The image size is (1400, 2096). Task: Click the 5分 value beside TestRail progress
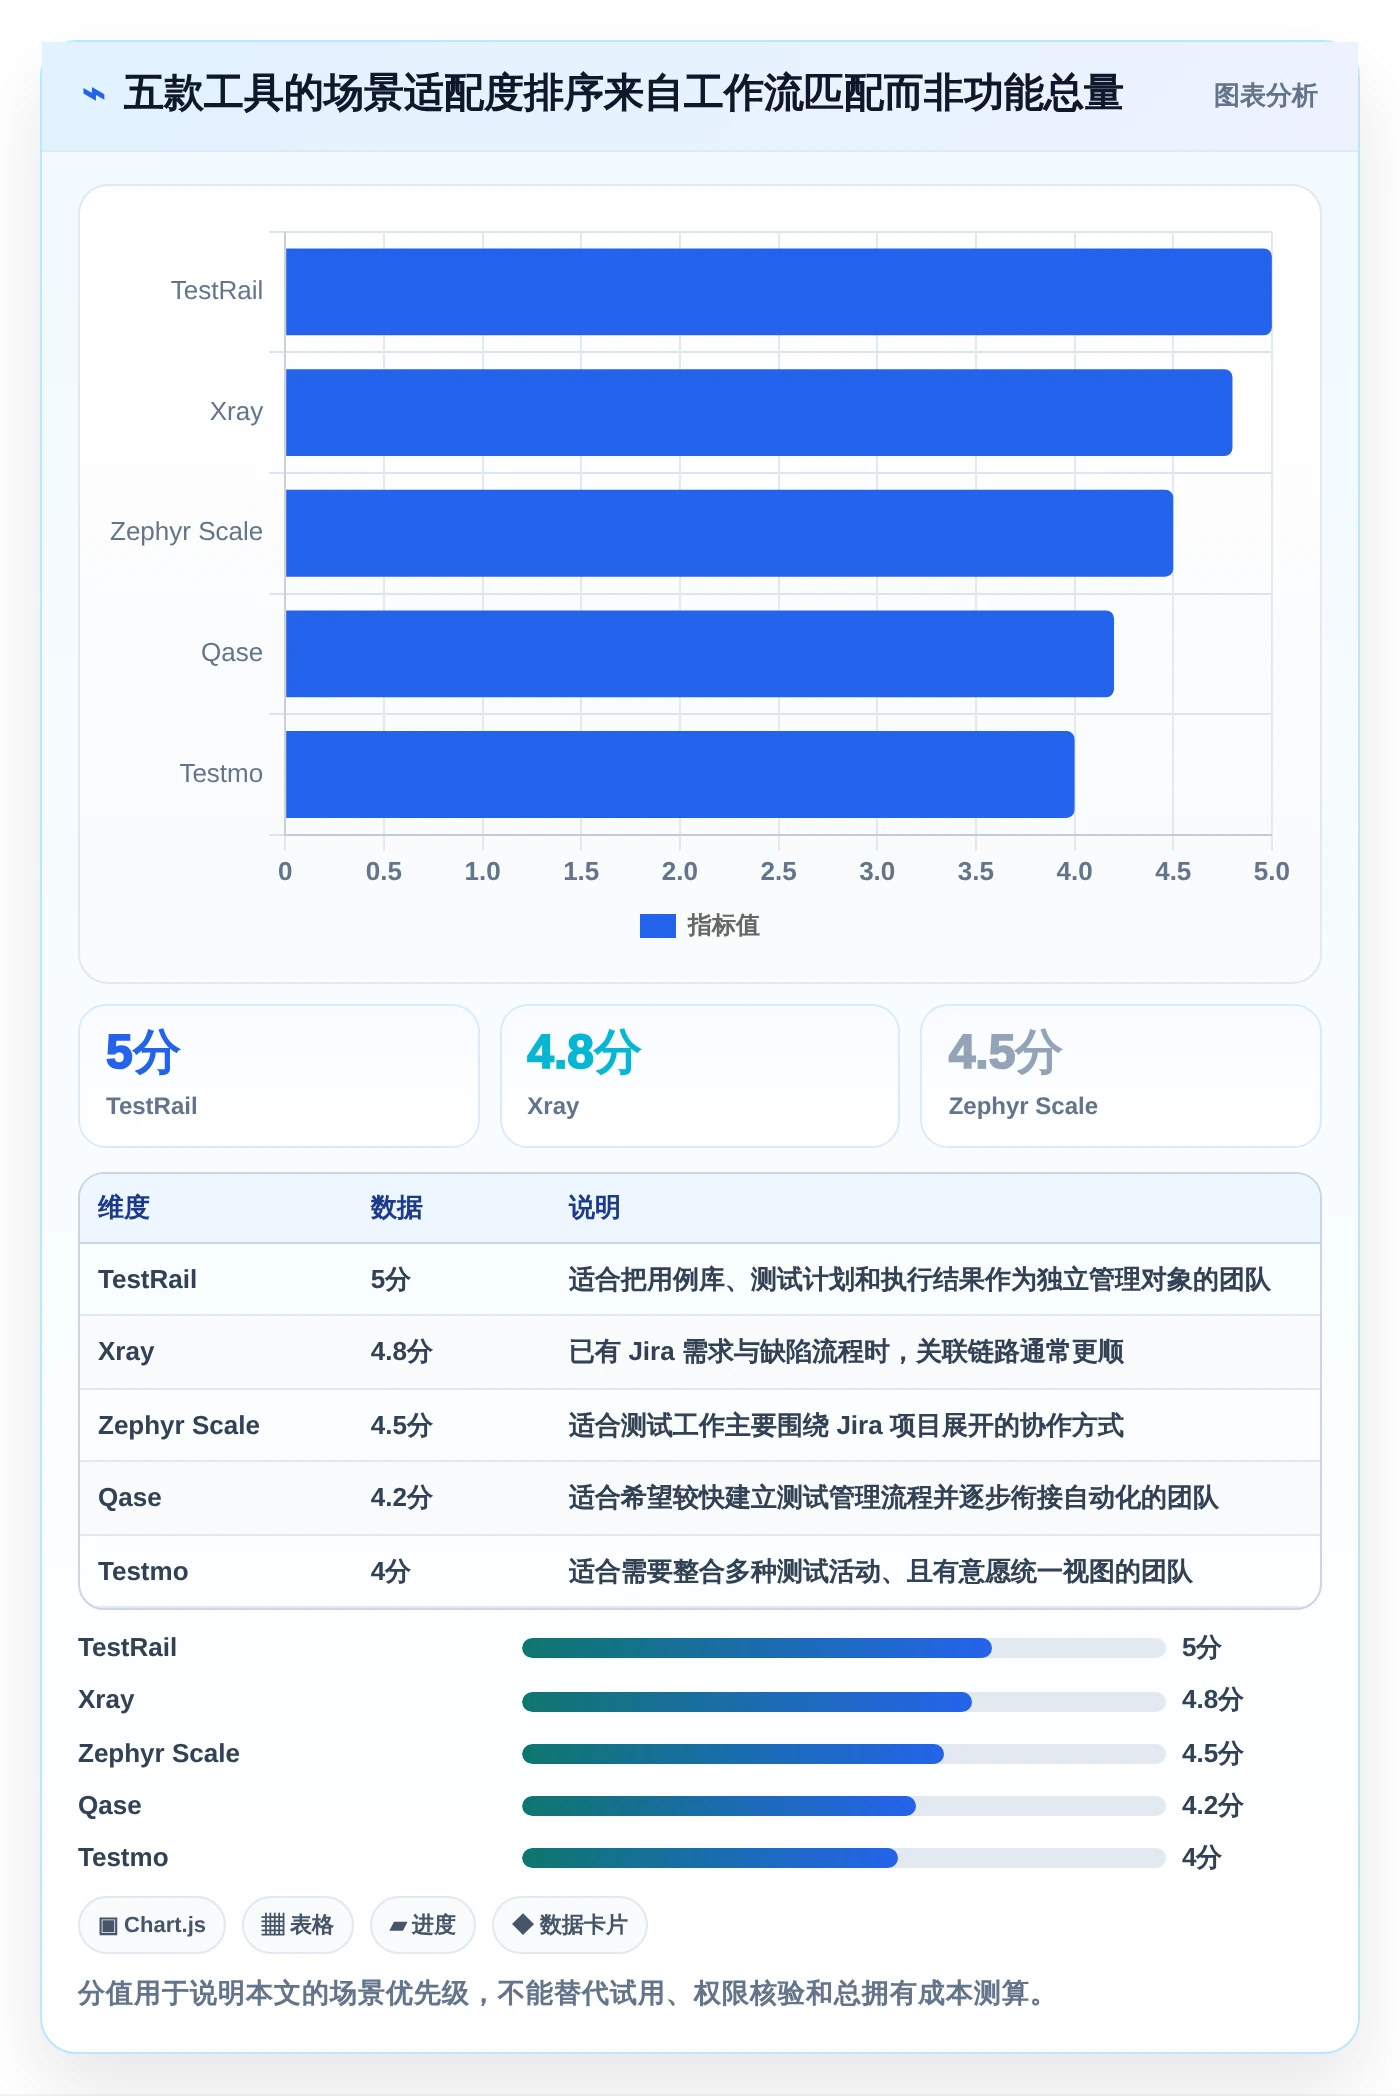(x=1202, y=1647)
